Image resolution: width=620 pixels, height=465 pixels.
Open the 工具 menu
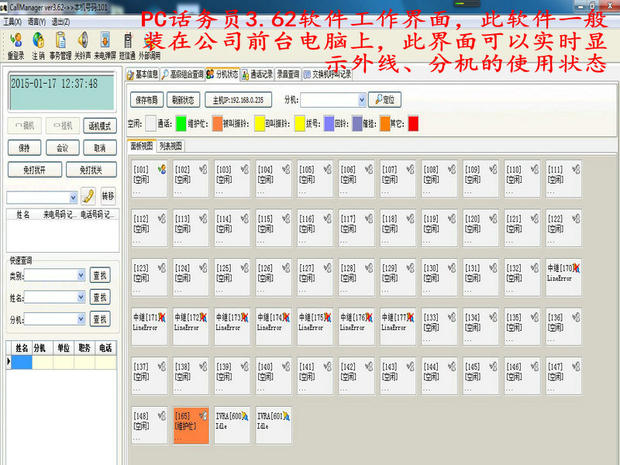[12, 22]
